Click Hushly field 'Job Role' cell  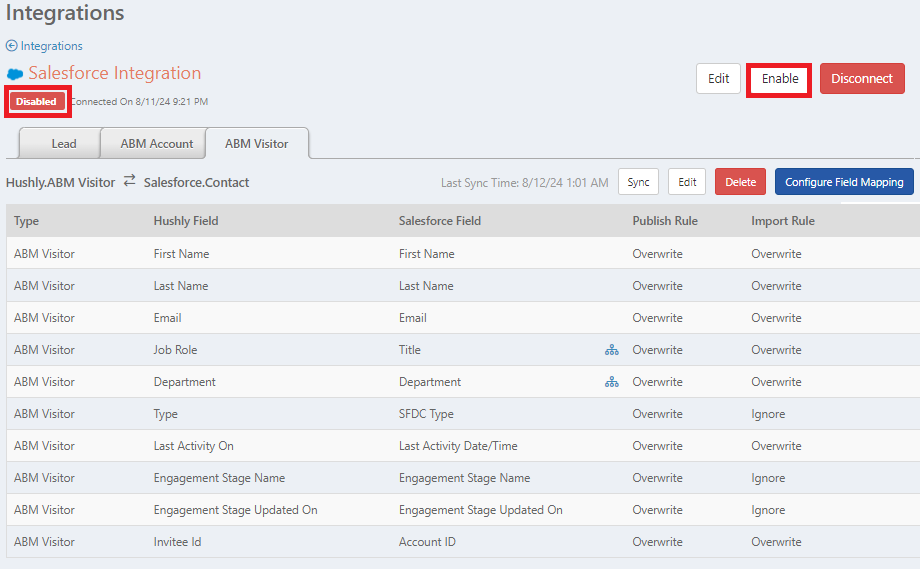coord(175,350)
